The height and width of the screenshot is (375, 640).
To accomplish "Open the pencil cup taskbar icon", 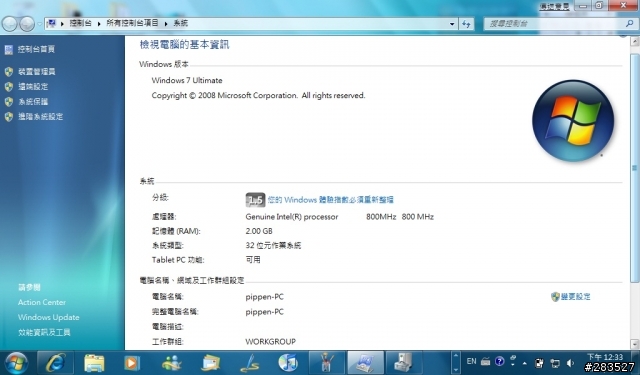I will click(327, 363).
